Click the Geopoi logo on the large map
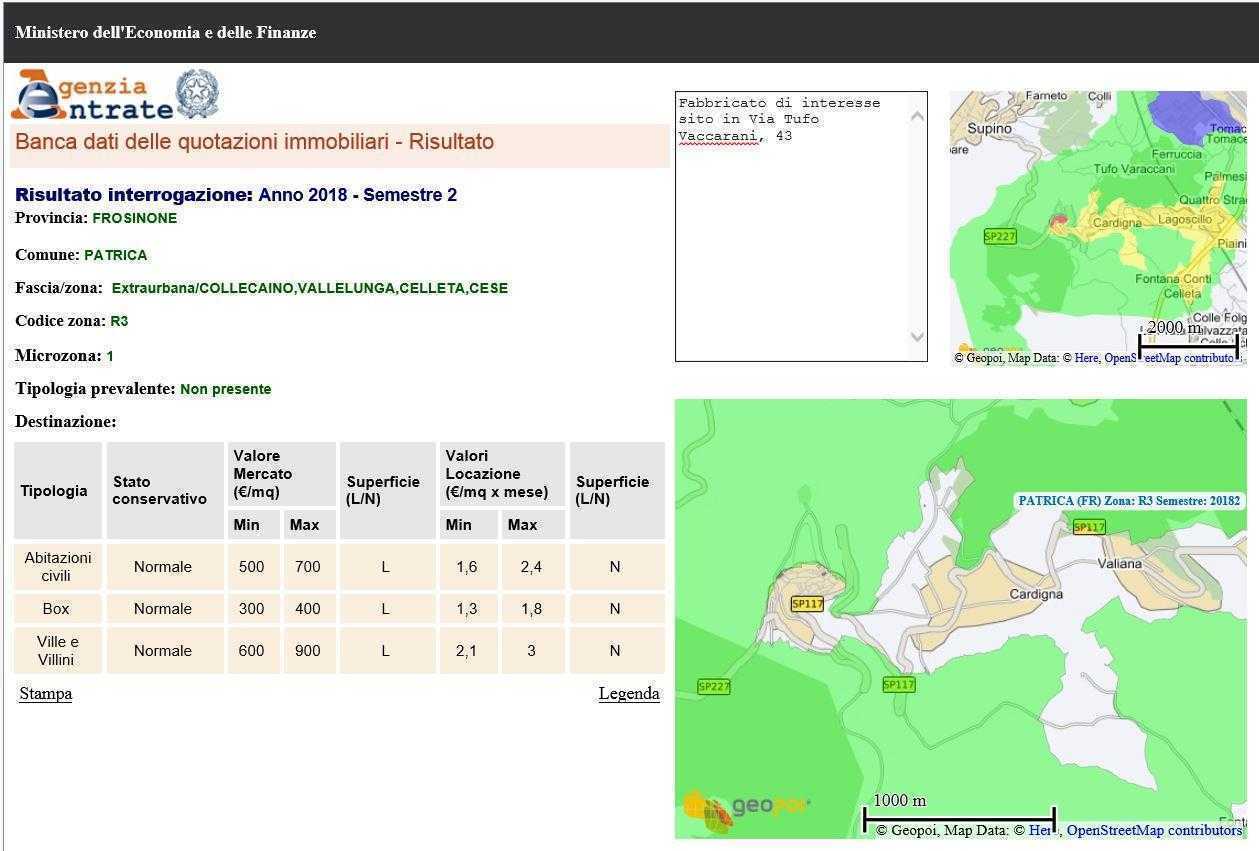This screenshot has width=1259, height=851. [x=746, y=807]
